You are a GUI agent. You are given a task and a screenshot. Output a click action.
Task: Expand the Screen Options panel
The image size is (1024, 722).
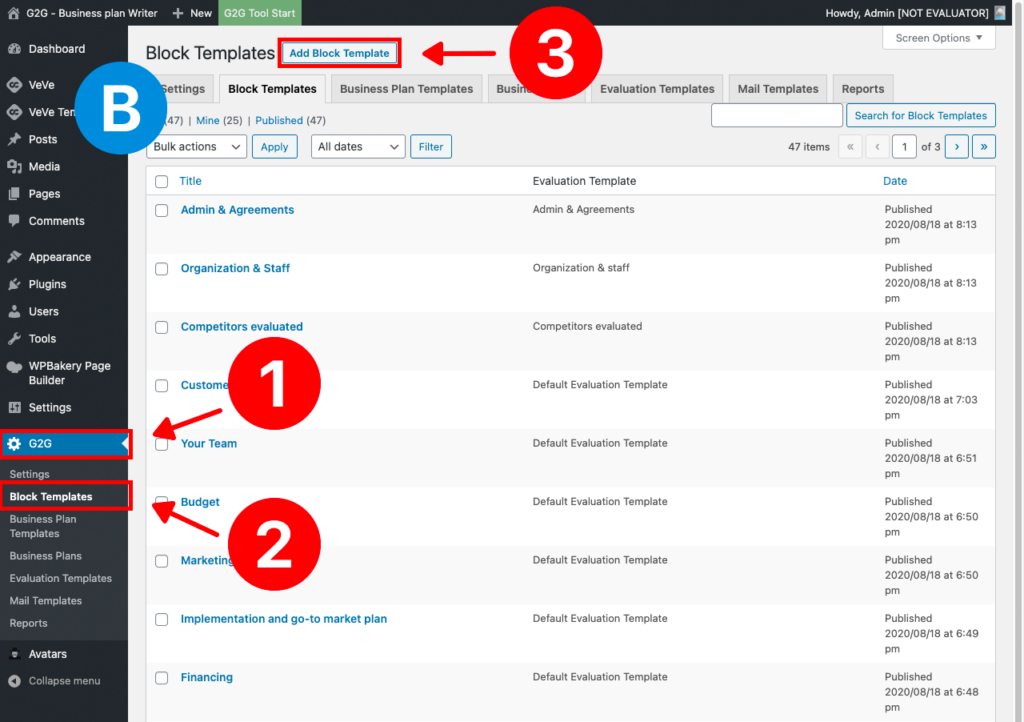pos(938,38)
